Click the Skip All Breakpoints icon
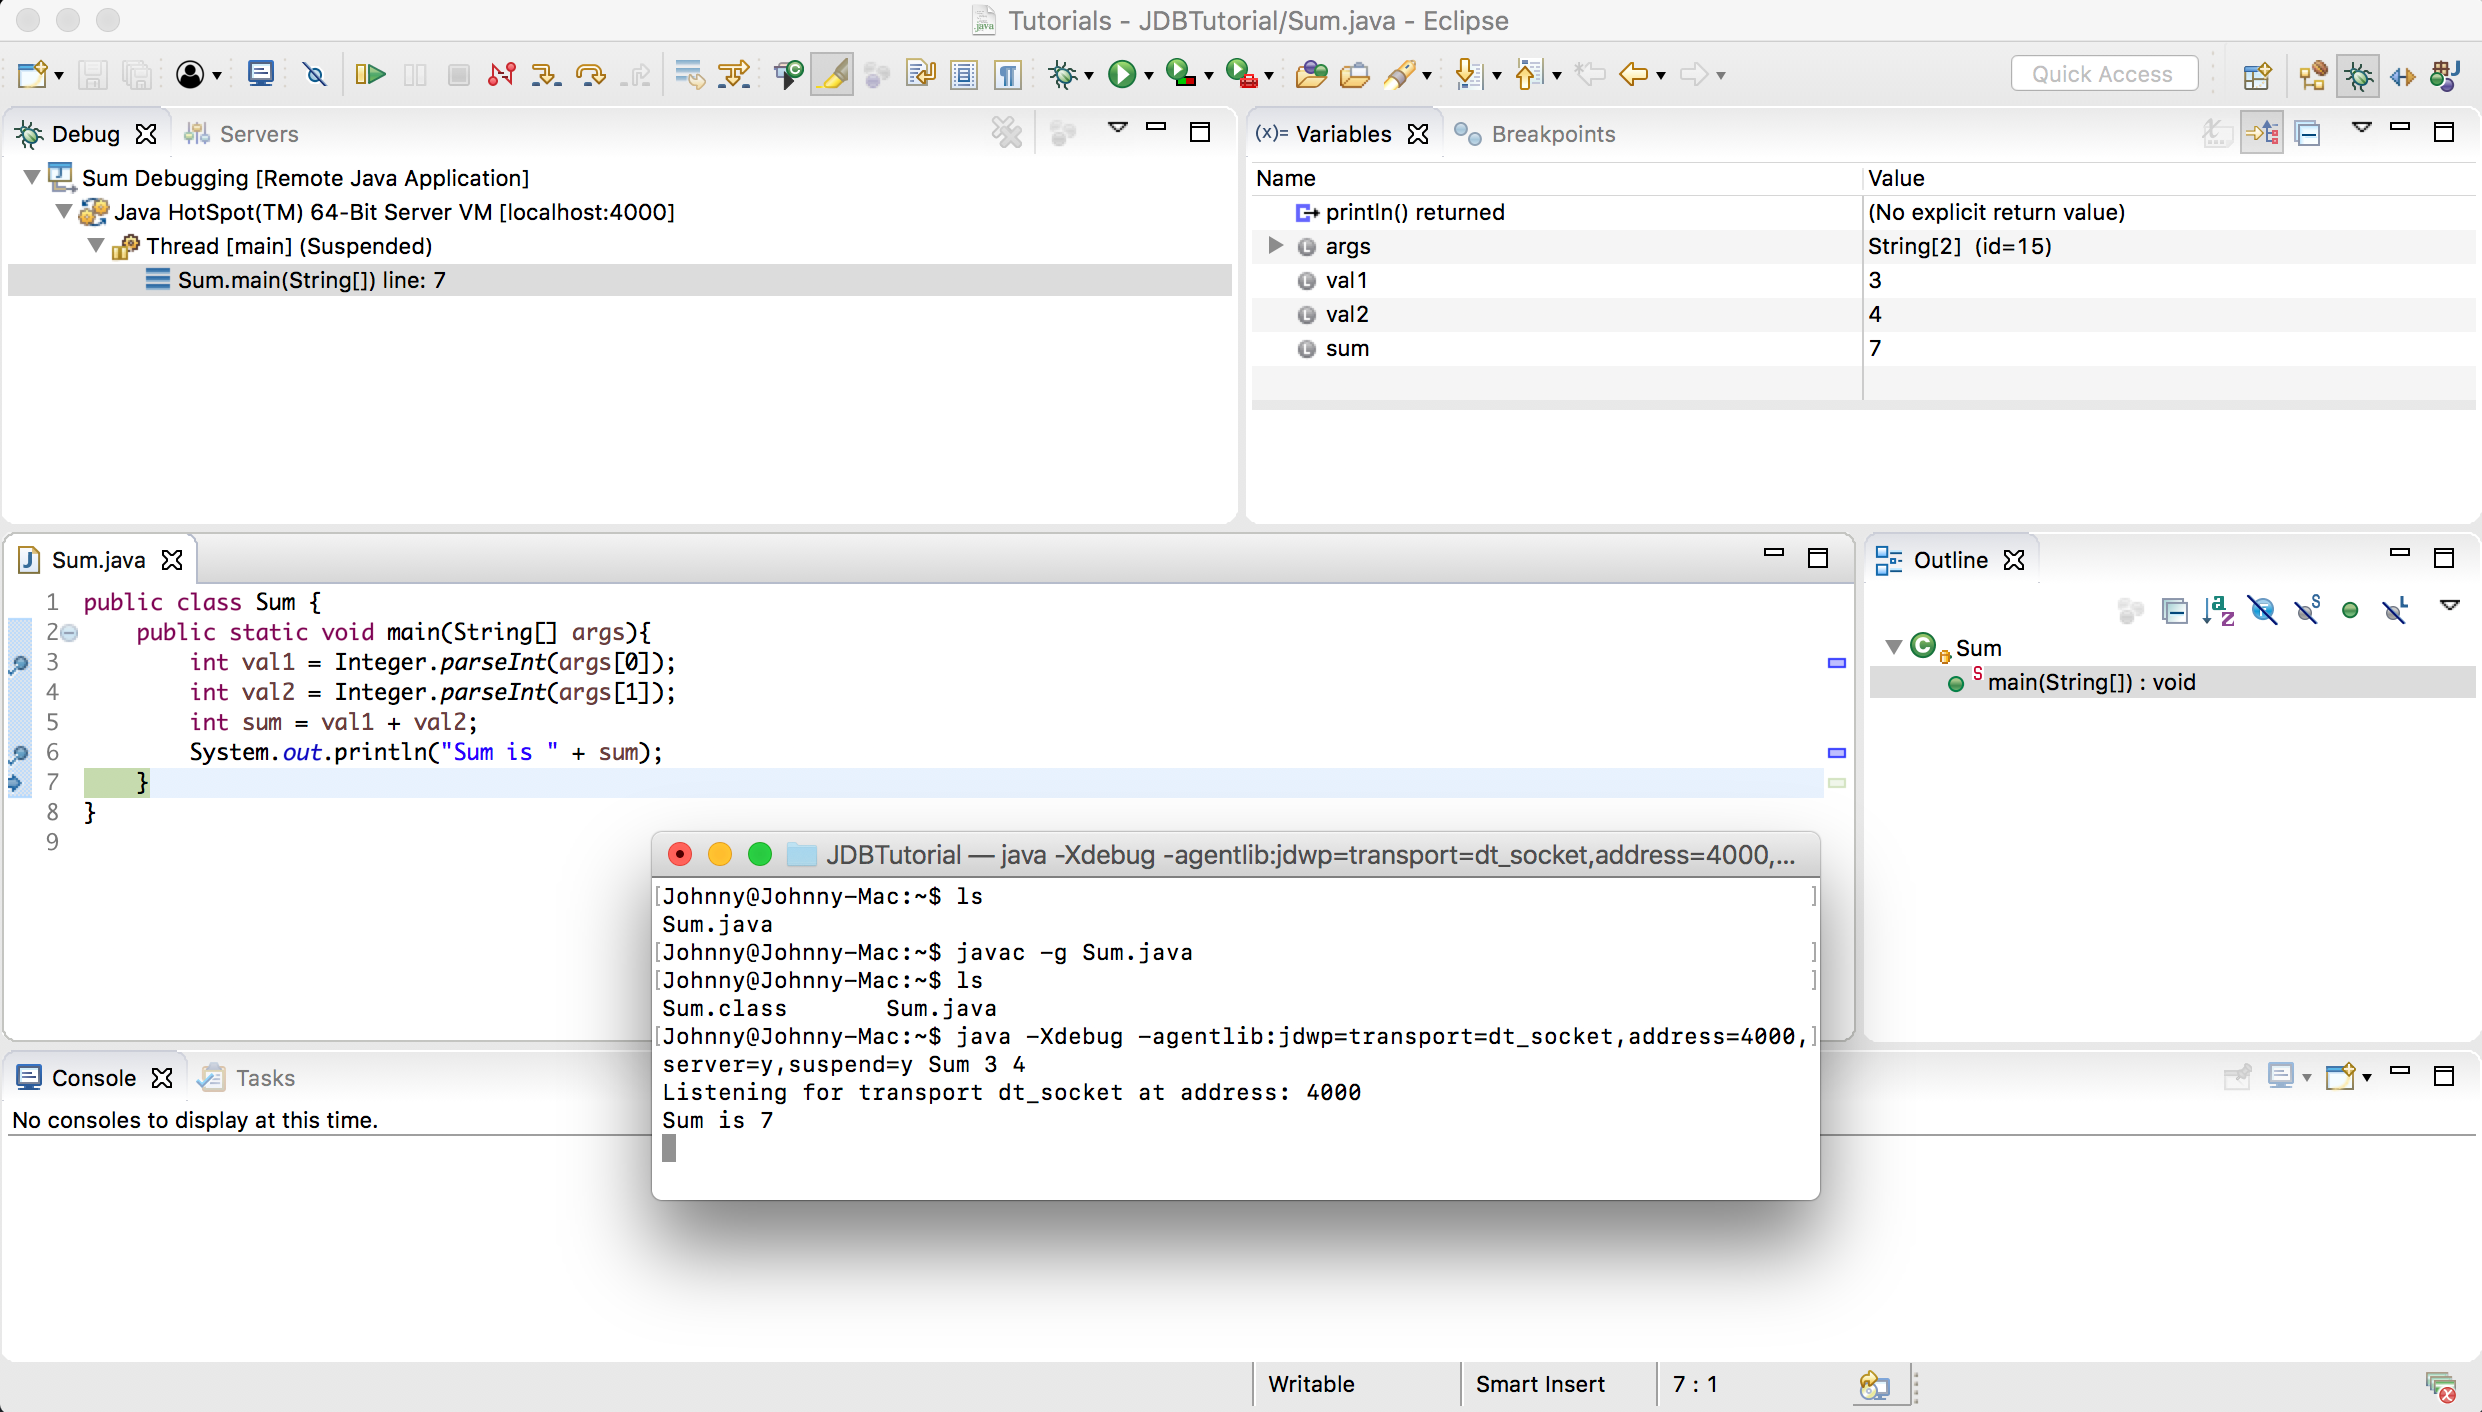This screenshot has width=2482, height=1412. pyautogui.click(x=314, y=74)
